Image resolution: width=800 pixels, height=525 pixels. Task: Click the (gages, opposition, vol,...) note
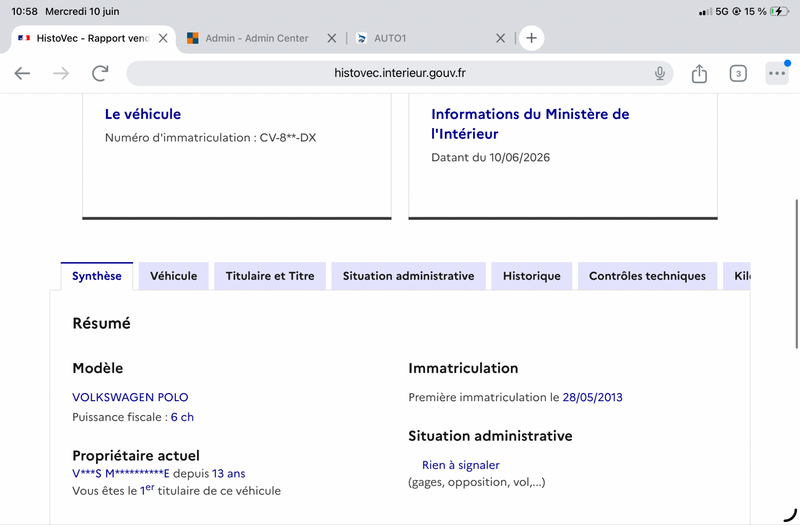[x=477, y=482]
